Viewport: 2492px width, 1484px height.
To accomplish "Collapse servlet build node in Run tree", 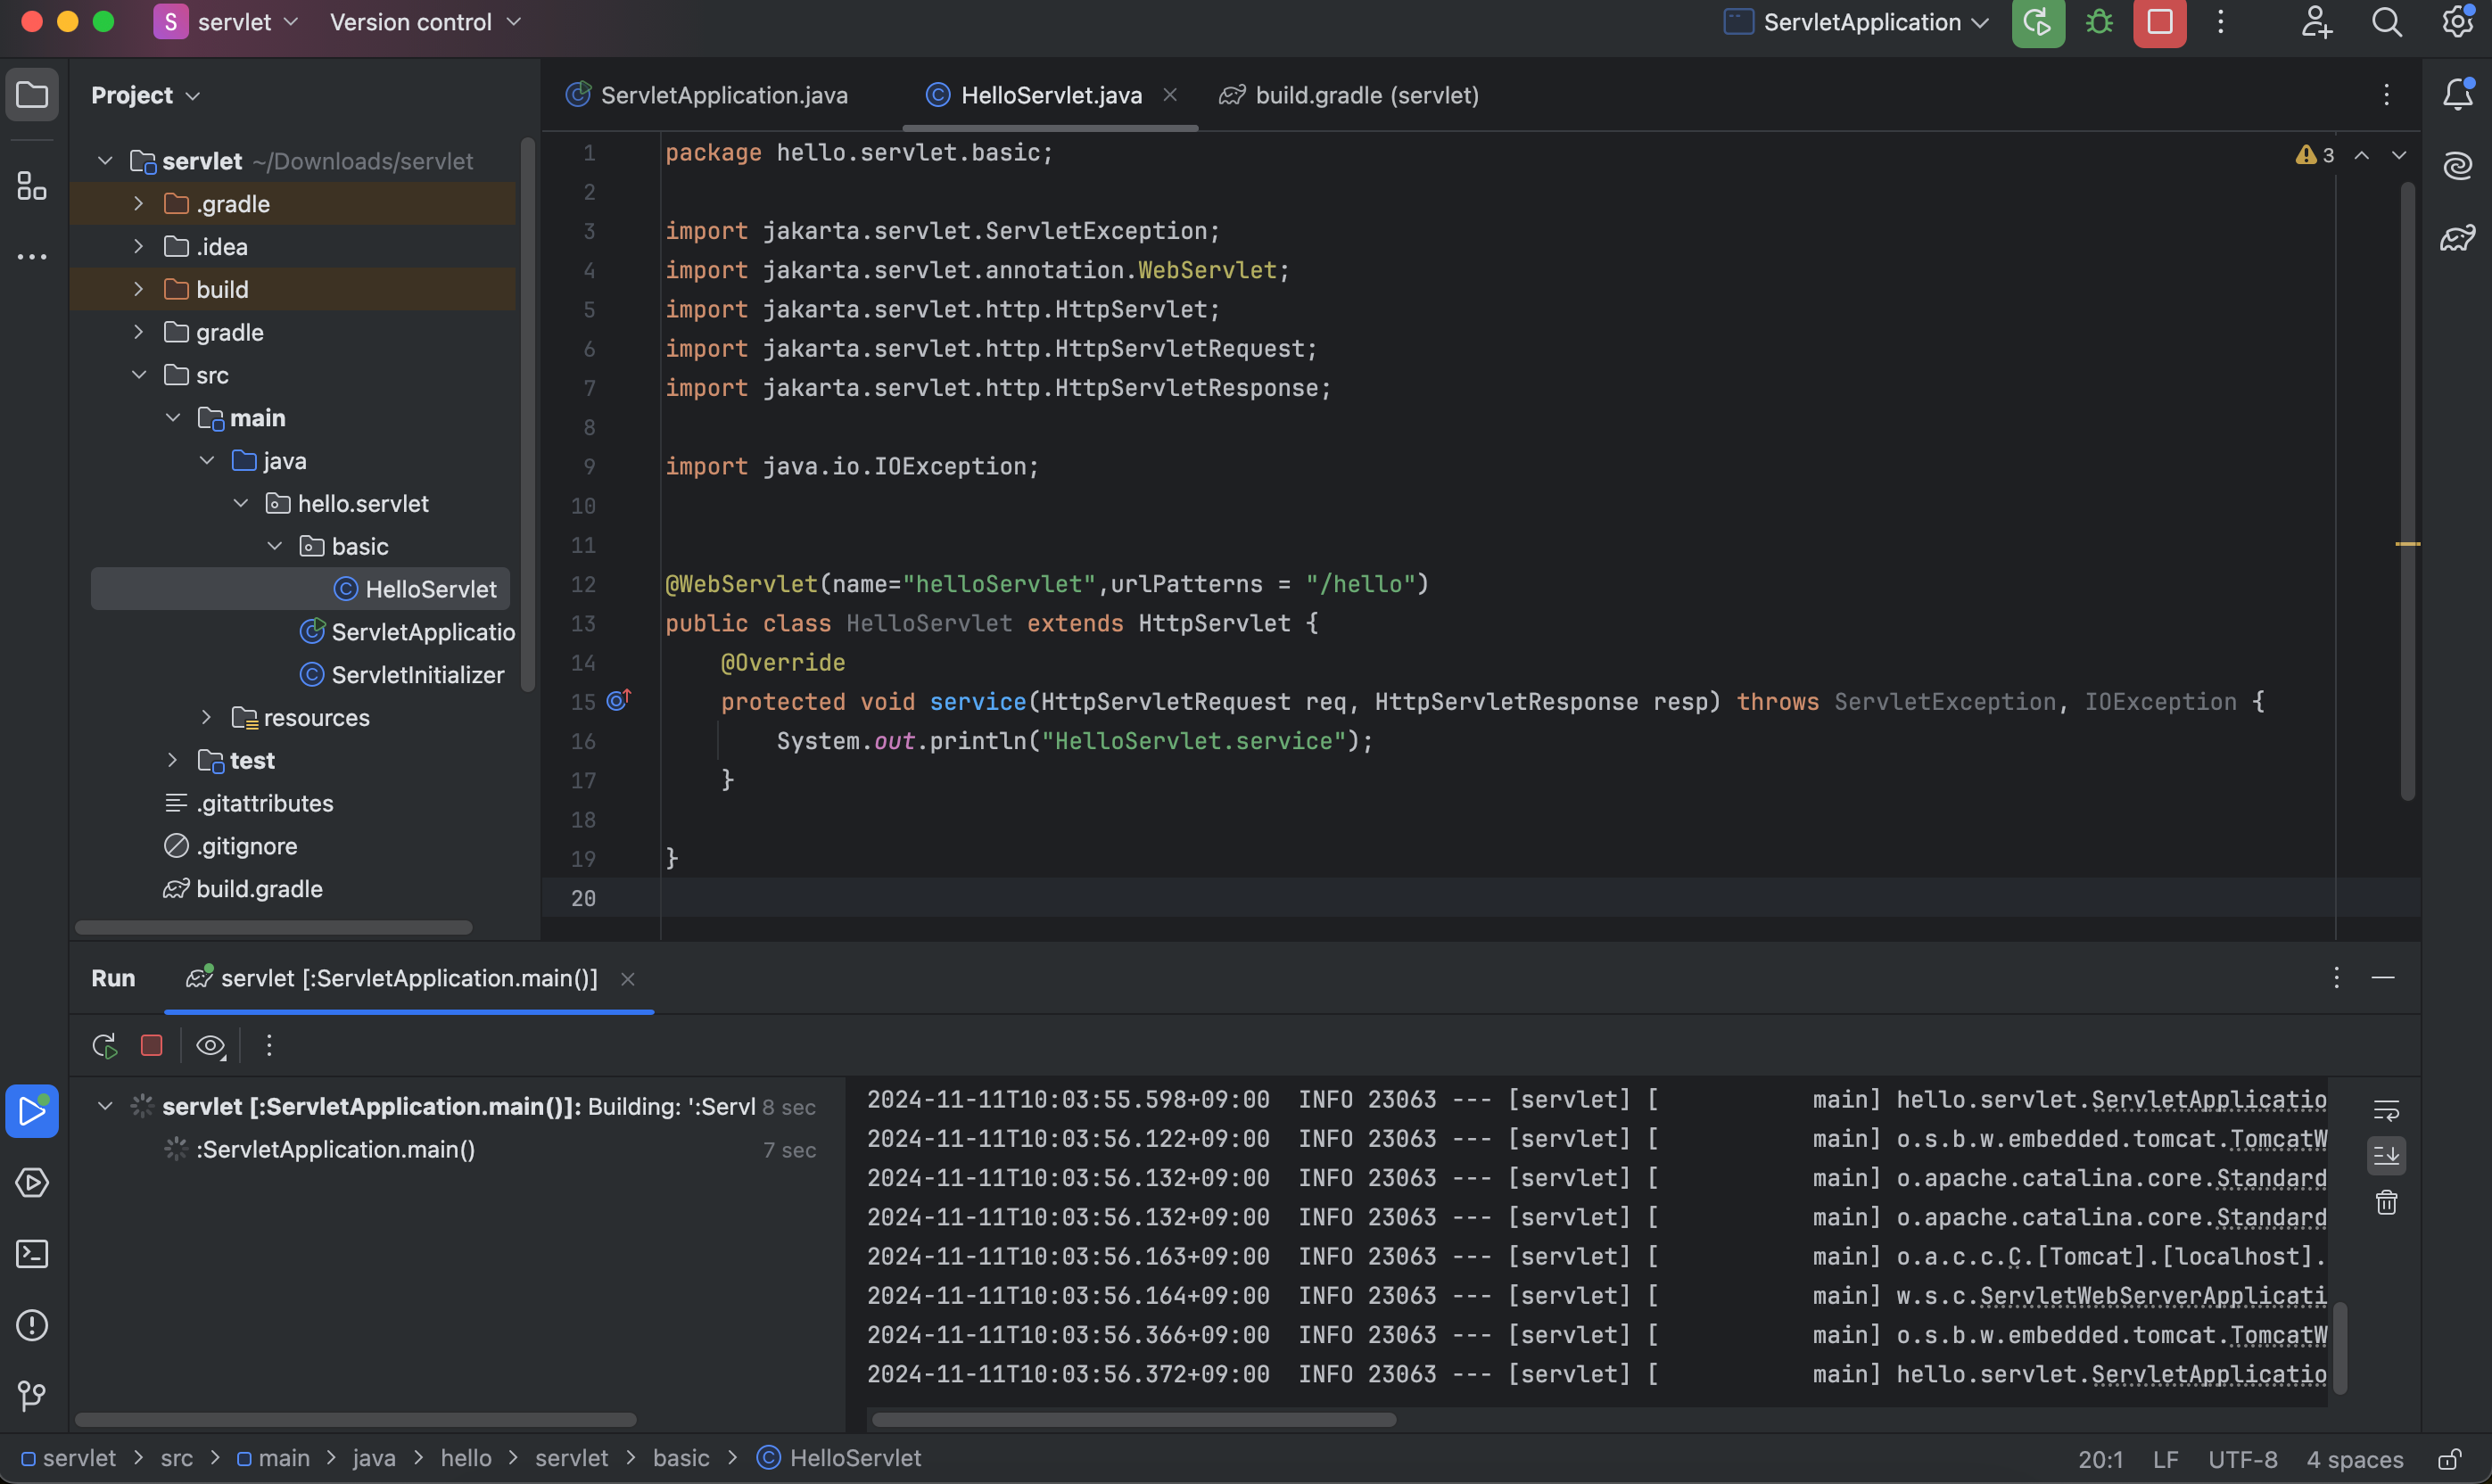I will click(105, 1107).
